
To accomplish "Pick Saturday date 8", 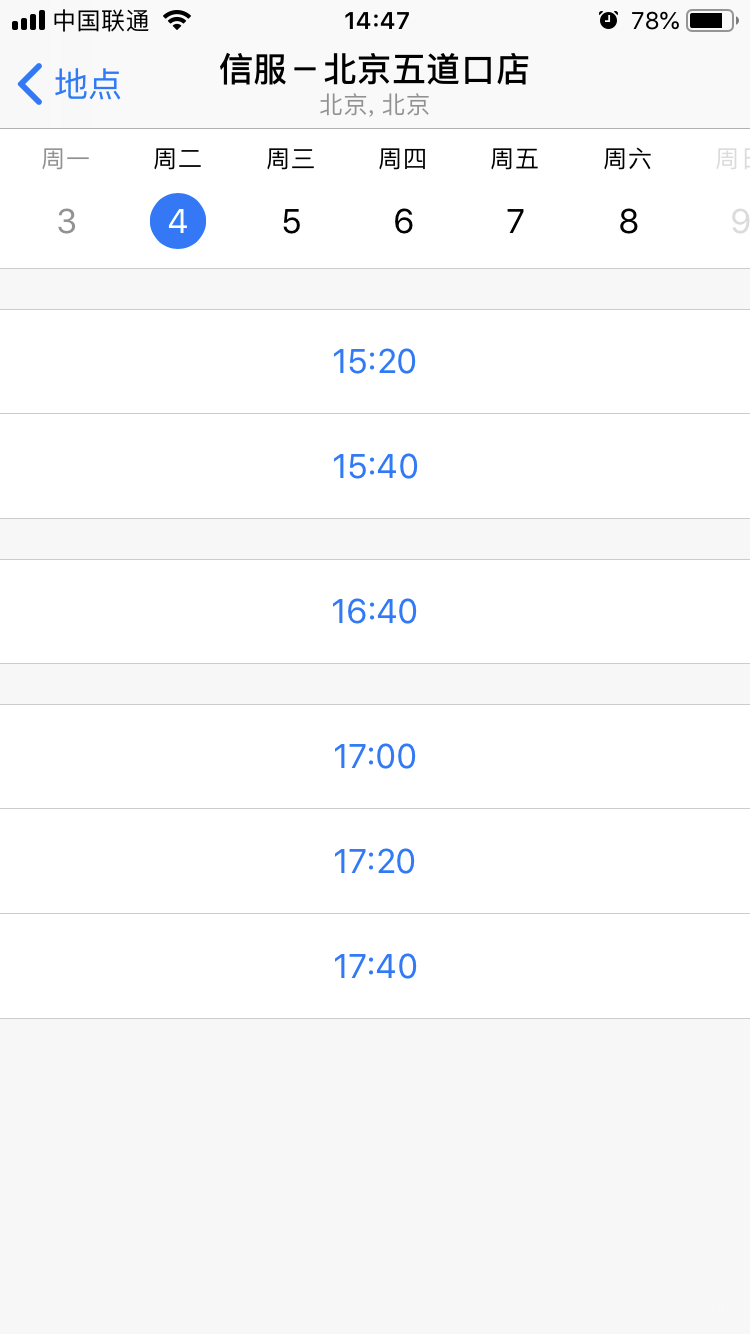I will click(628, 221).
